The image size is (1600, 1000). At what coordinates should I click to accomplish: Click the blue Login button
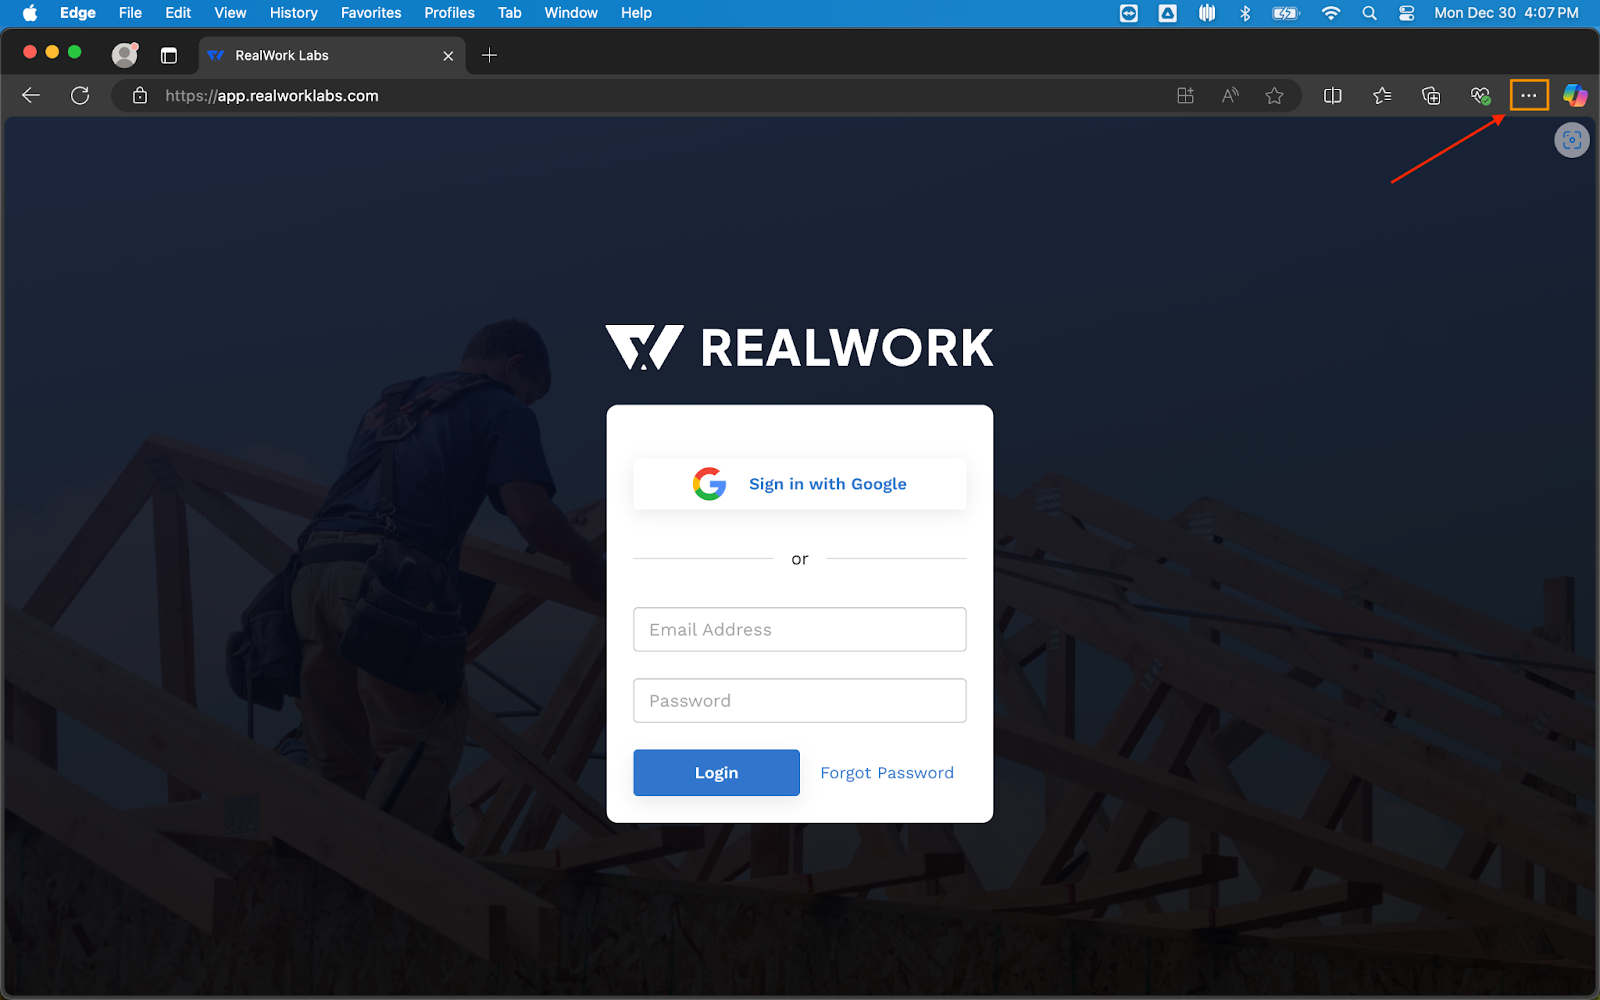(716, 772)
